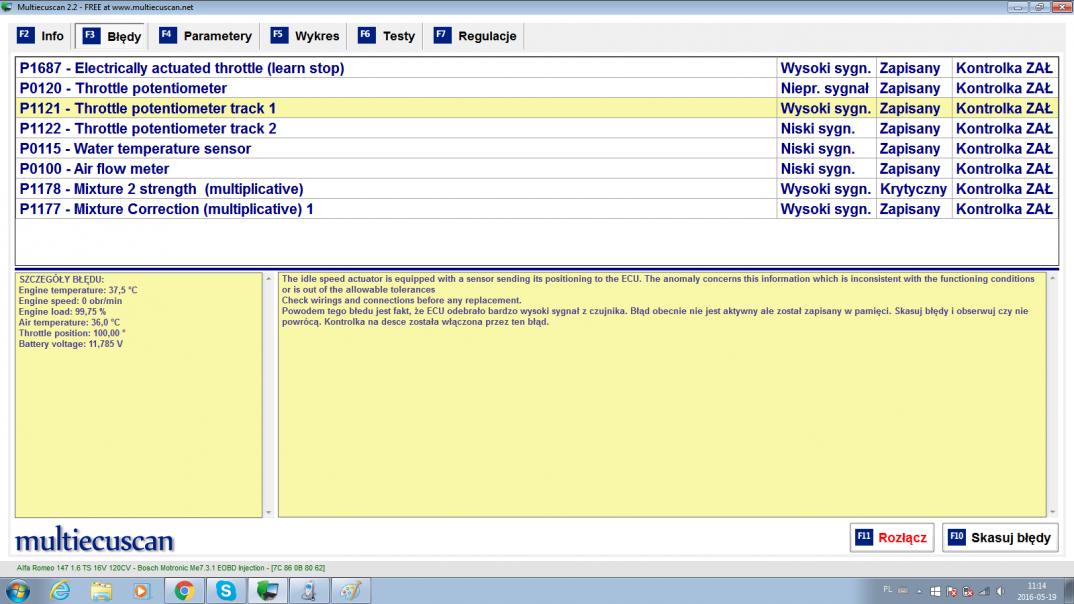This screenshot has width=1074, height=604.
Task: Select error P0120 Throttle potentiometer
Action: click(x=536, y=88)
